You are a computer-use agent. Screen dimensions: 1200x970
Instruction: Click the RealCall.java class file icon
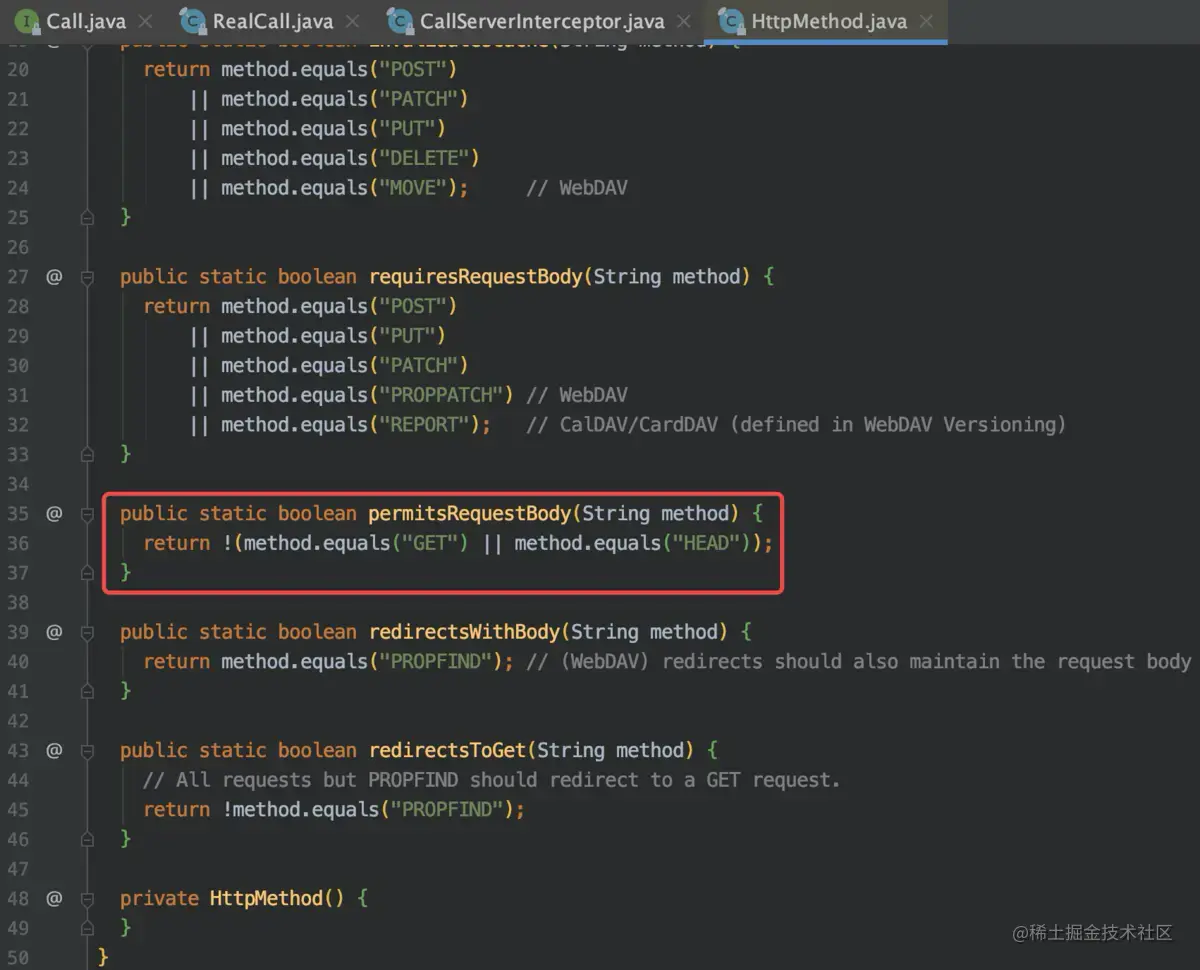(x=192, y=20)
